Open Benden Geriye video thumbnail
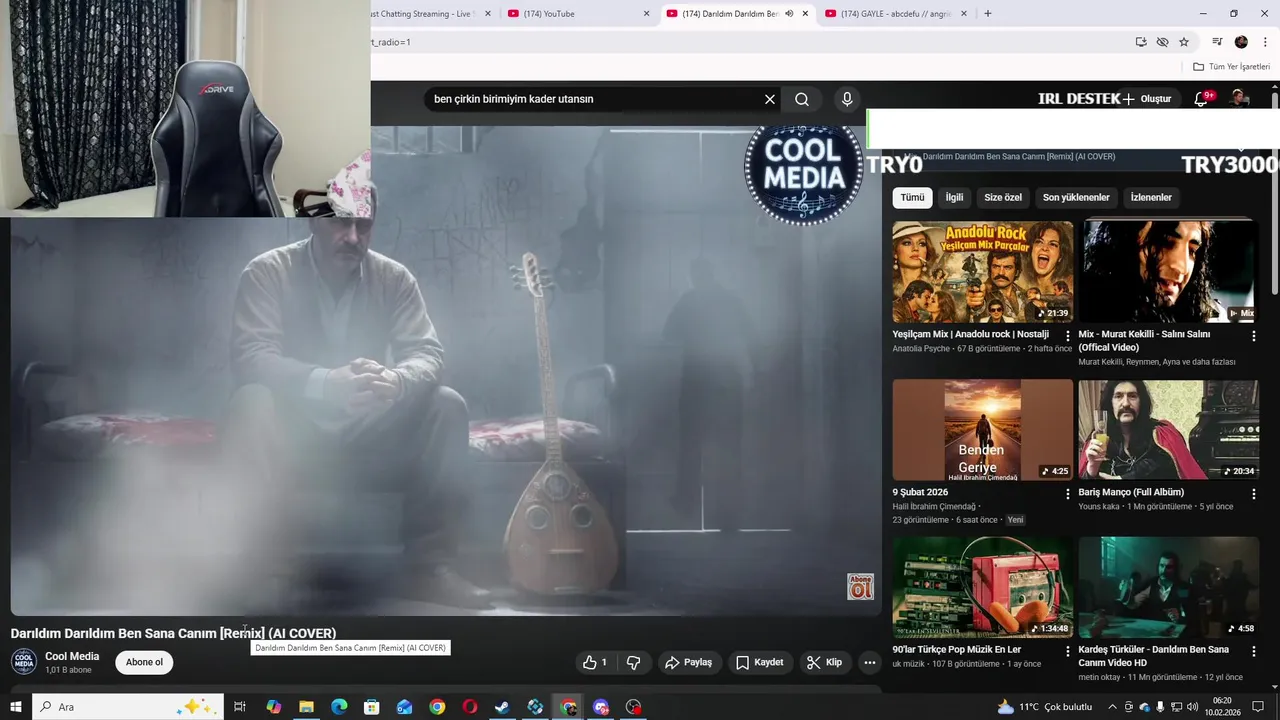The image size is (1280, 720). pos(982,429)
